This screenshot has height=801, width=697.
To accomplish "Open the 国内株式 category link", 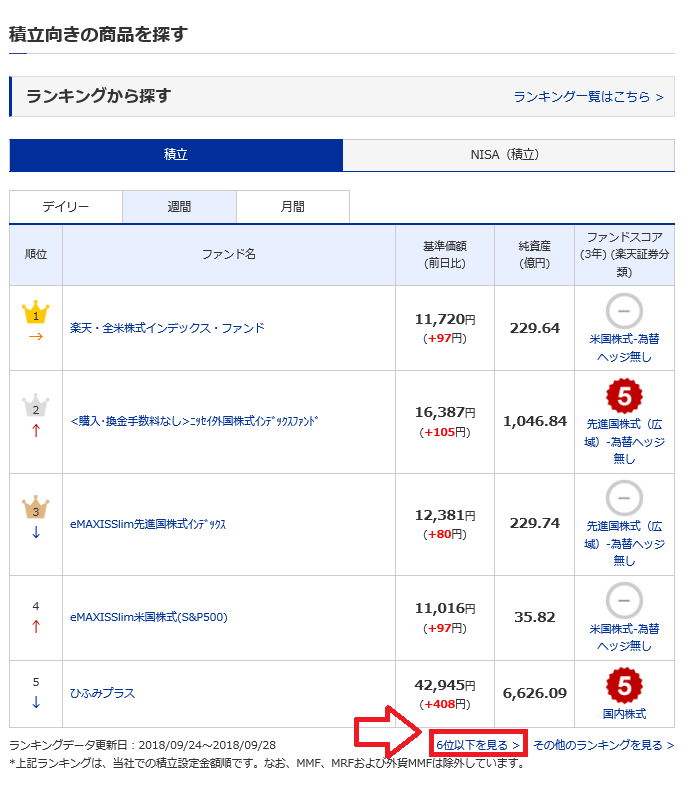I will pyautogui.click(x=624, y=714).
